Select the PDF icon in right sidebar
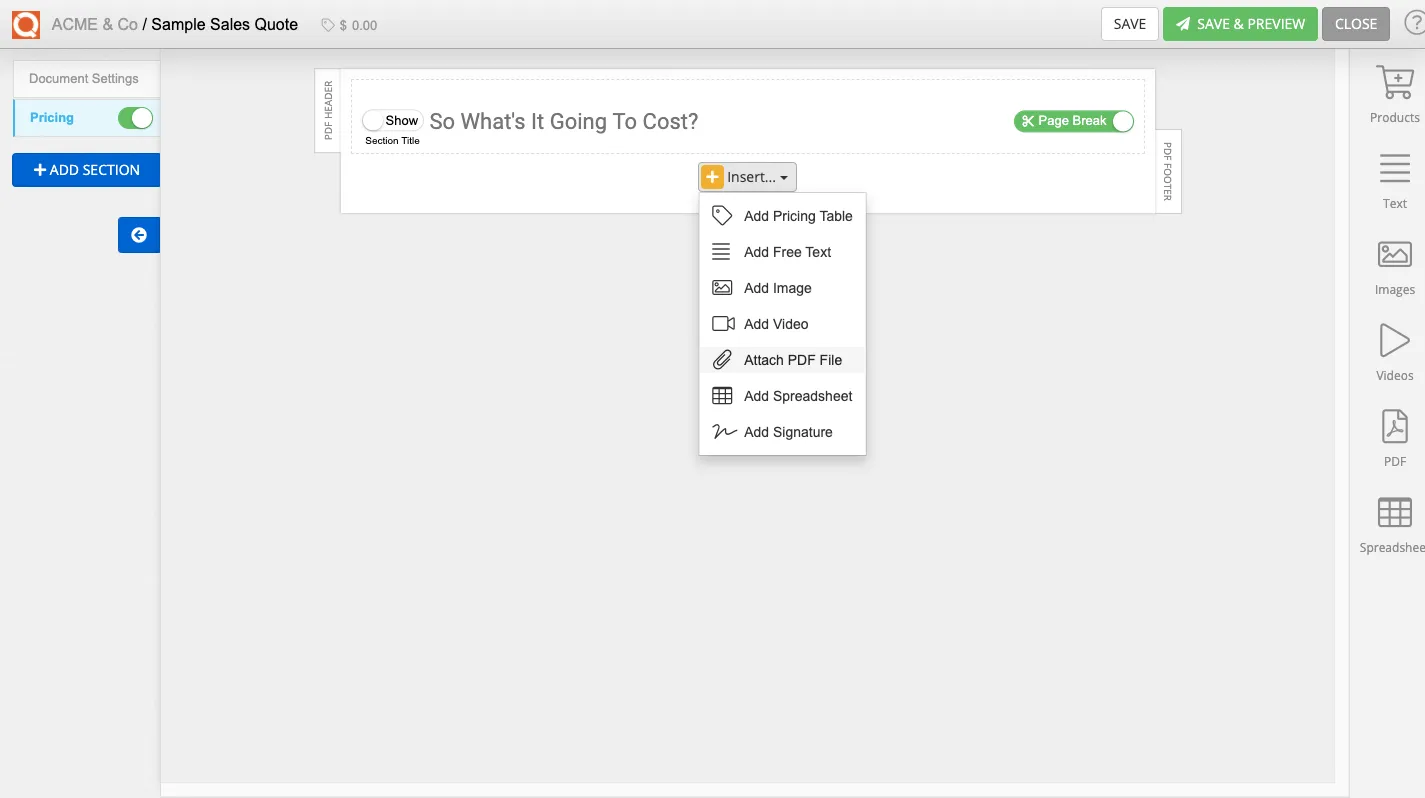The width and height of the screenshot is (1425, 798). (x=1394, y=427)
